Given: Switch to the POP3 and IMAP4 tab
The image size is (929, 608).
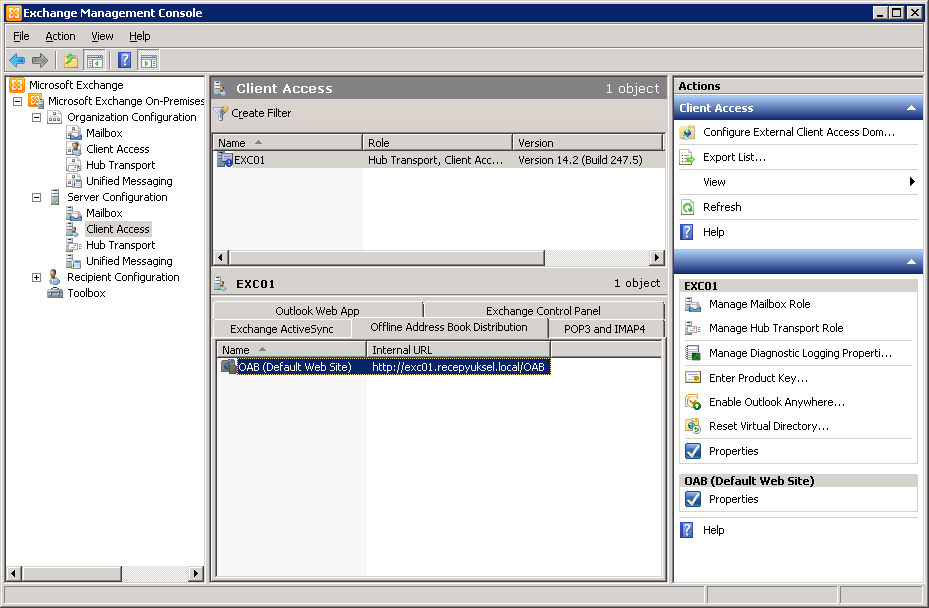Looking at the screenshot, I should click(x=605, y=329).
